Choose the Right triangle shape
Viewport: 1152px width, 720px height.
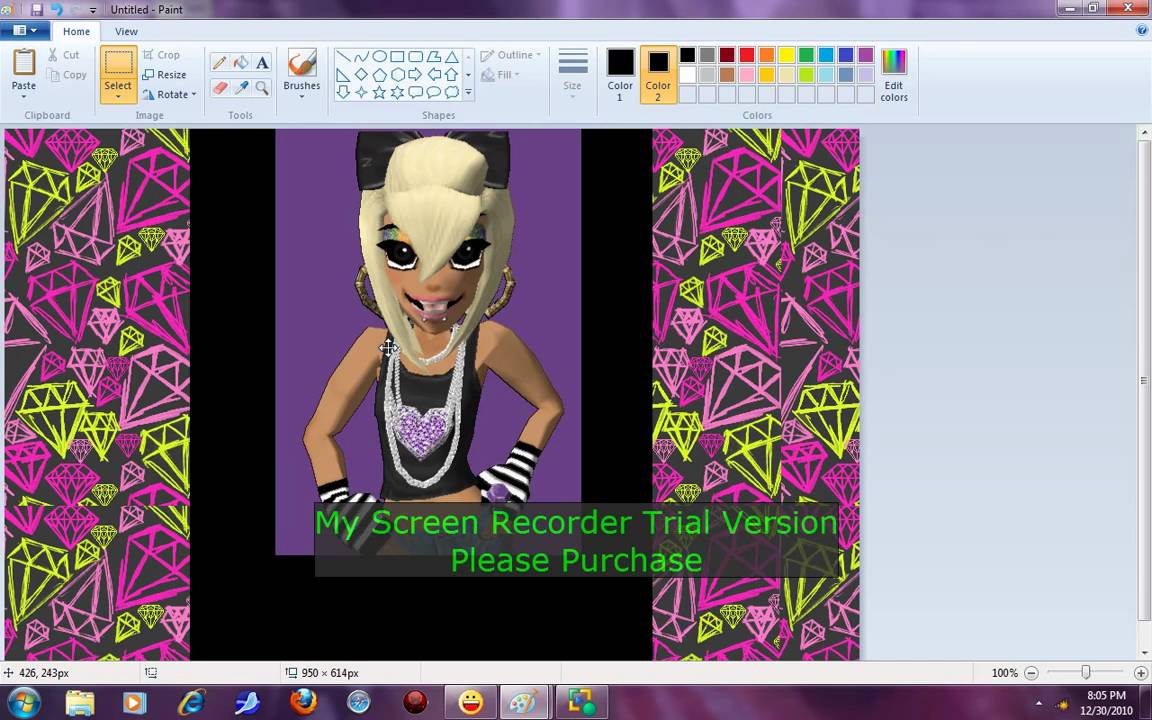point(343,75)
